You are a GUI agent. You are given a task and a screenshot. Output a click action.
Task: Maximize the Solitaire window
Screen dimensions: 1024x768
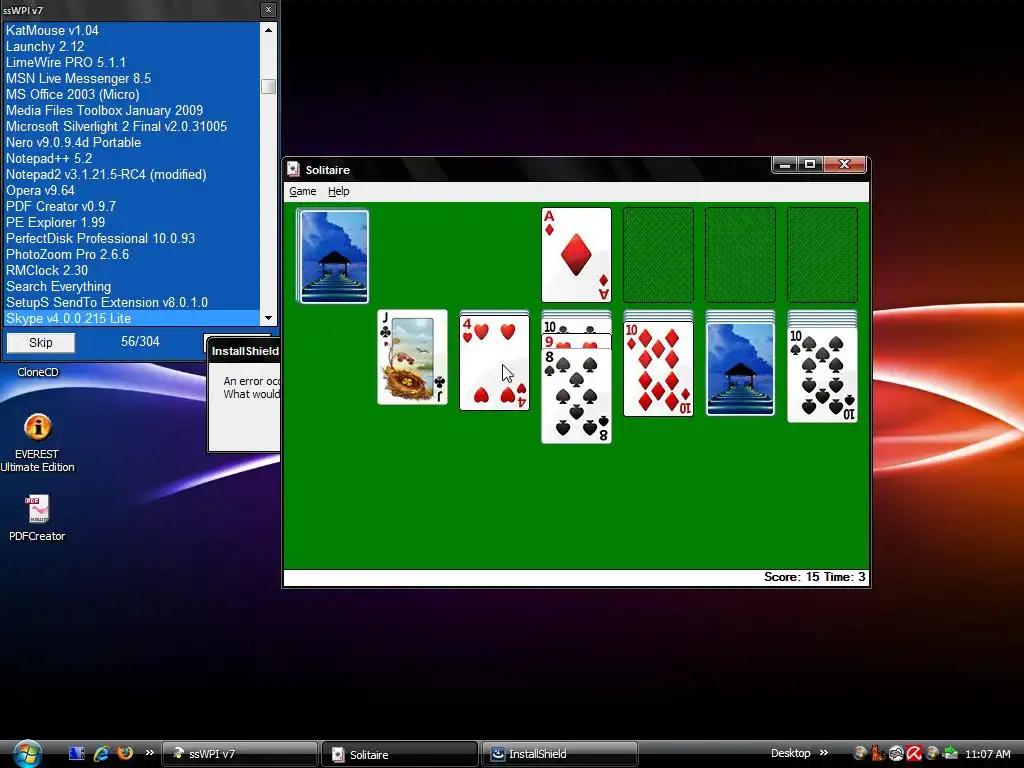coord(810,165)
